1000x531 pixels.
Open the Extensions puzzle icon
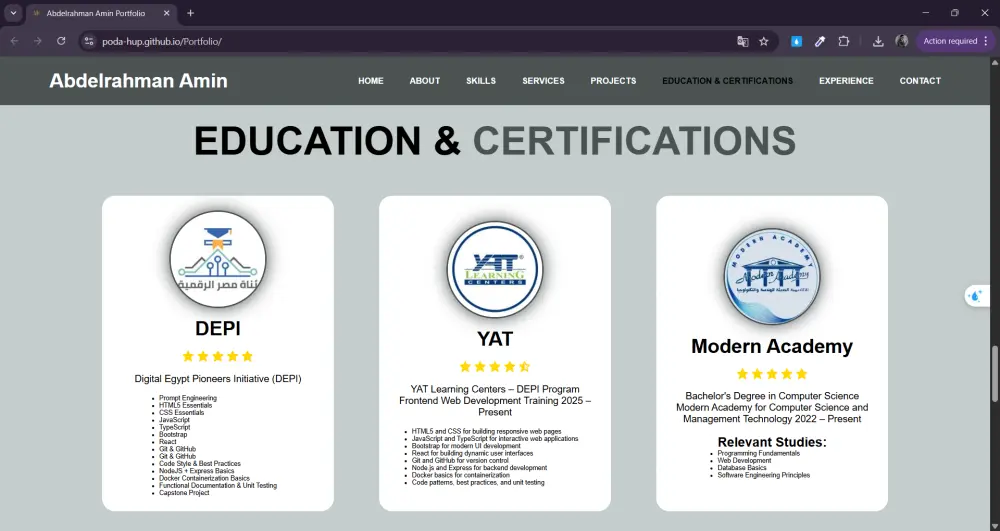click(x=844, y=41)
